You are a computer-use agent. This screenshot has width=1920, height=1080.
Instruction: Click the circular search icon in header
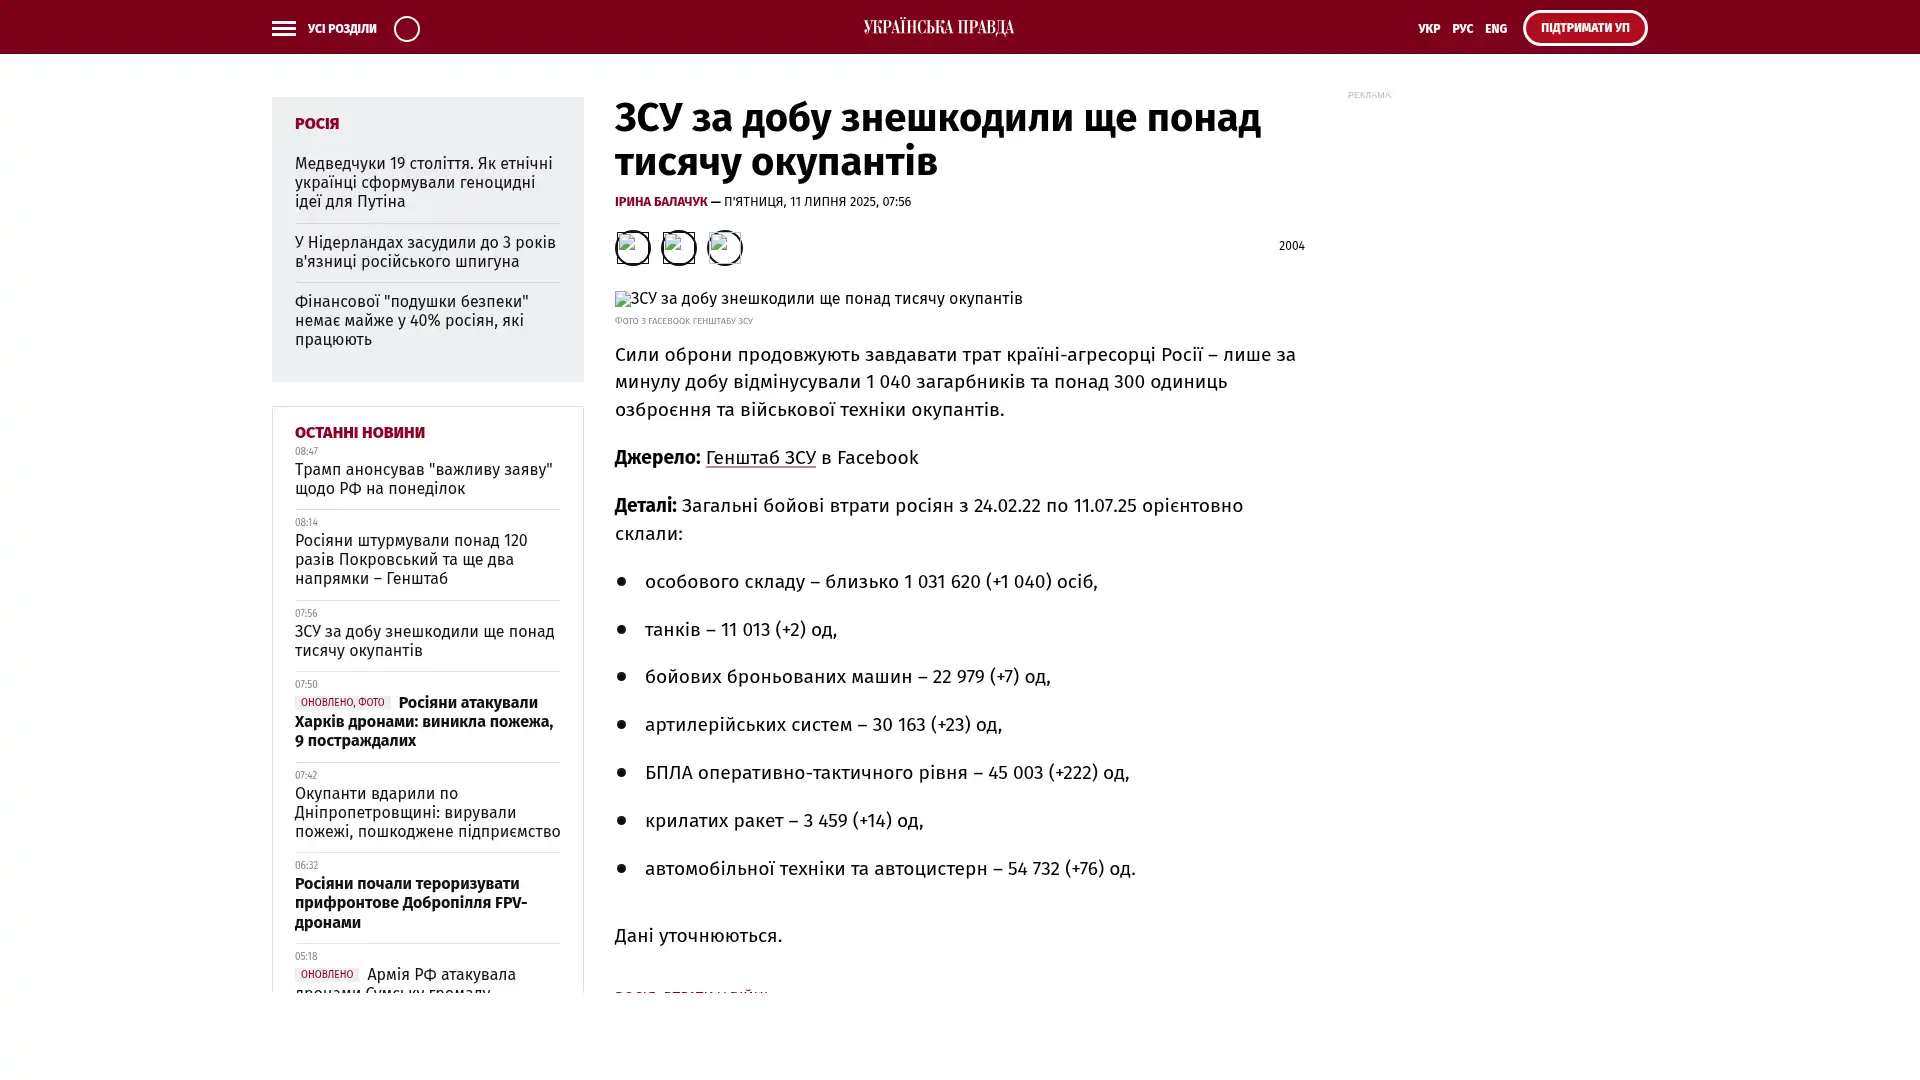coord(406,28)
